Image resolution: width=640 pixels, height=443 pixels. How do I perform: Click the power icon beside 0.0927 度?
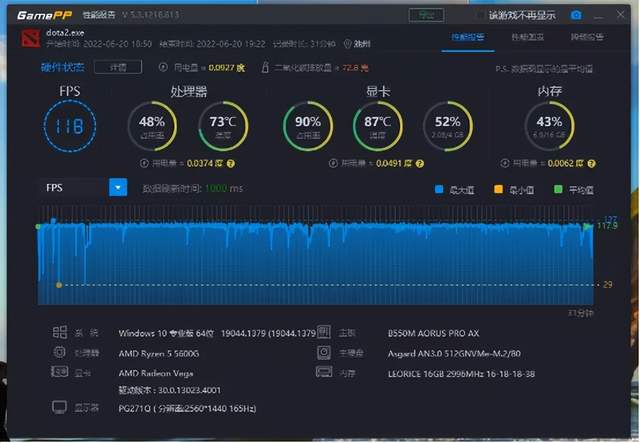tap(163, 67)
